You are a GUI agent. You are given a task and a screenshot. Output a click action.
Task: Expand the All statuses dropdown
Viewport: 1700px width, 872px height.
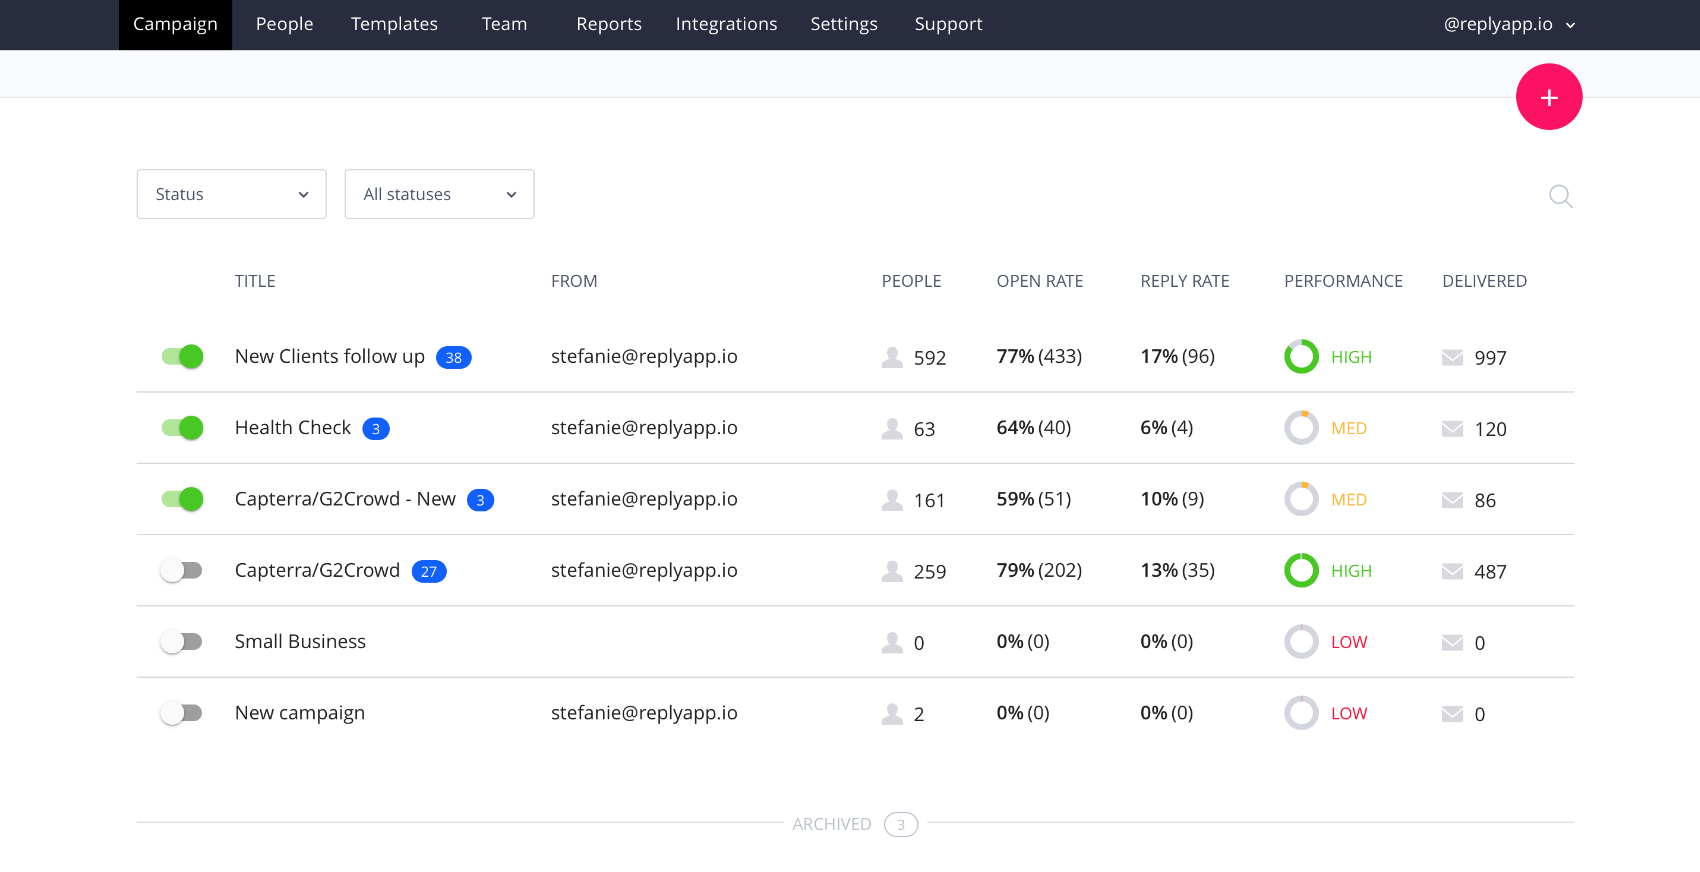(439, 194)
